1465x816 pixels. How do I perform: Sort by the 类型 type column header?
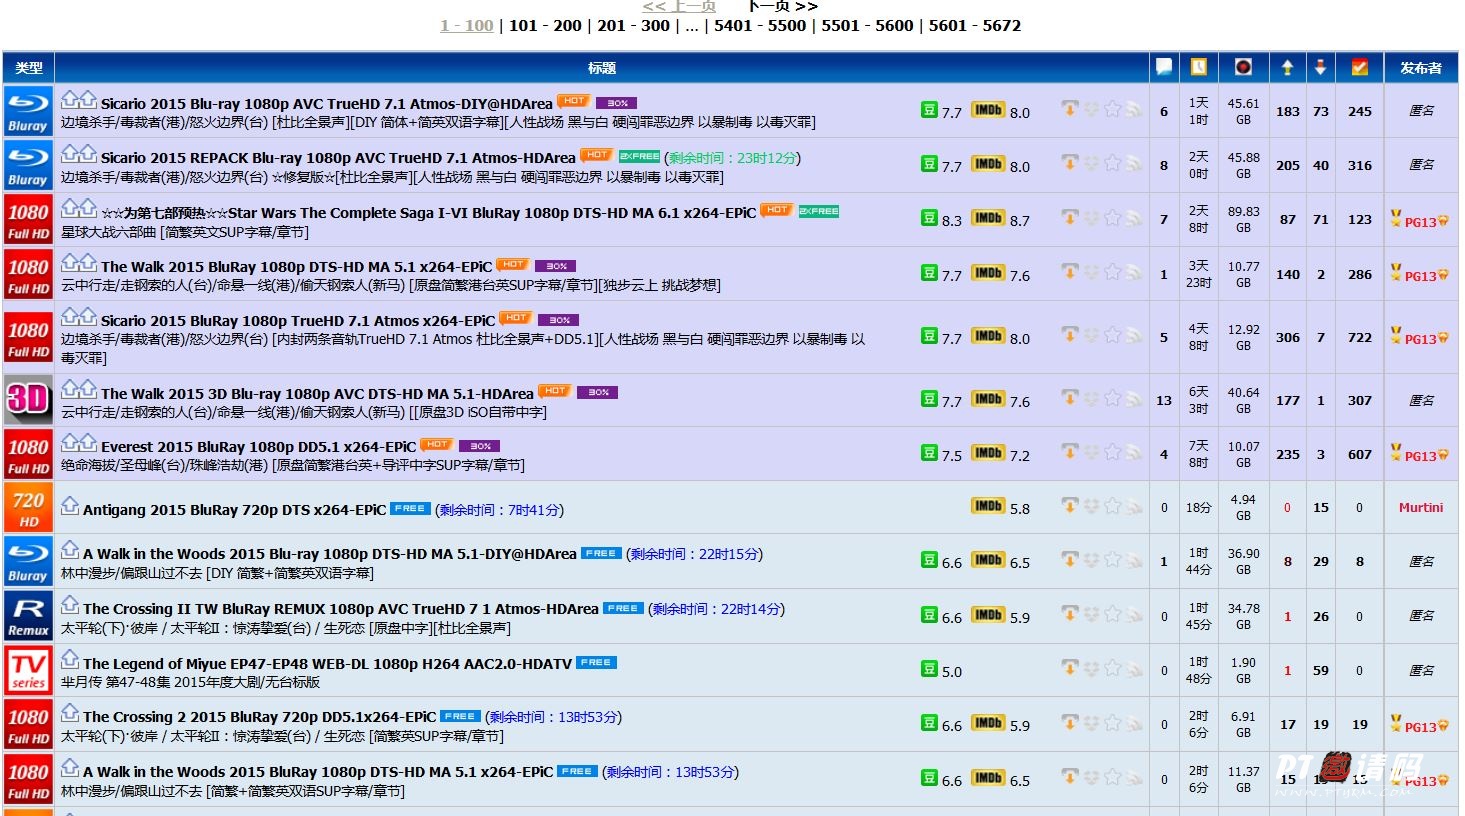point(29,67)
